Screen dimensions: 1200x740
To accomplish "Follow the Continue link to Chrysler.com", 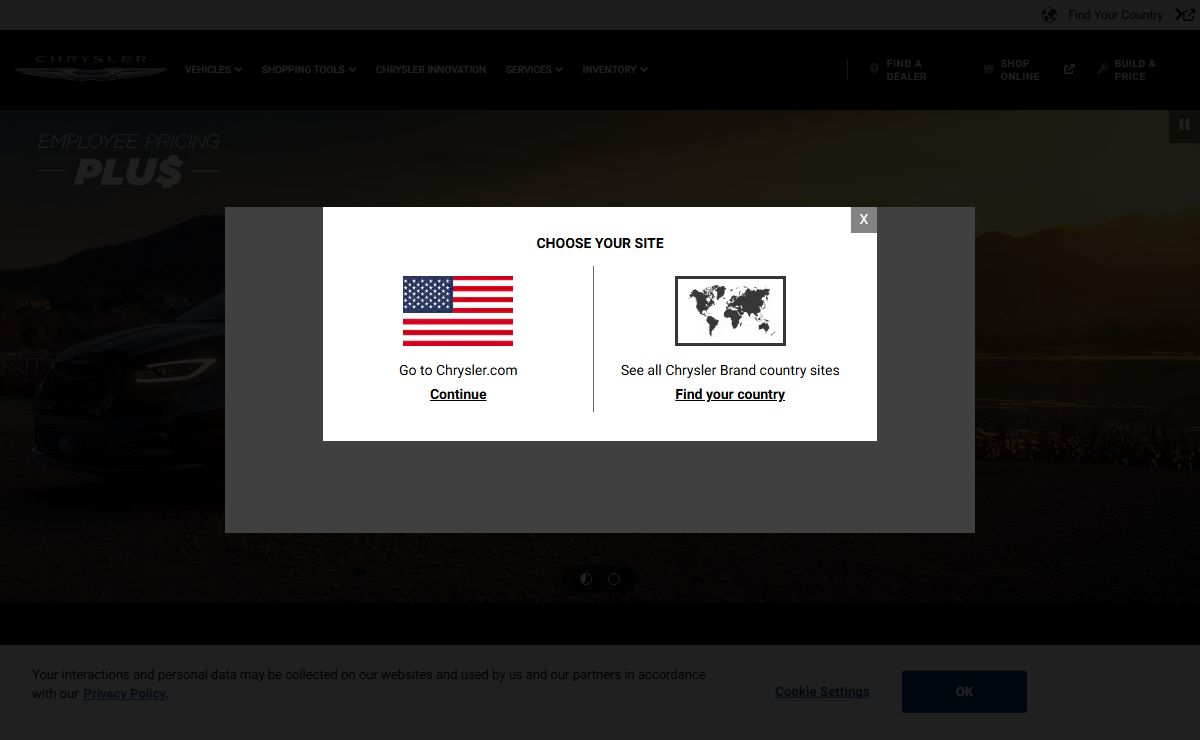I will tap(458, 394).
